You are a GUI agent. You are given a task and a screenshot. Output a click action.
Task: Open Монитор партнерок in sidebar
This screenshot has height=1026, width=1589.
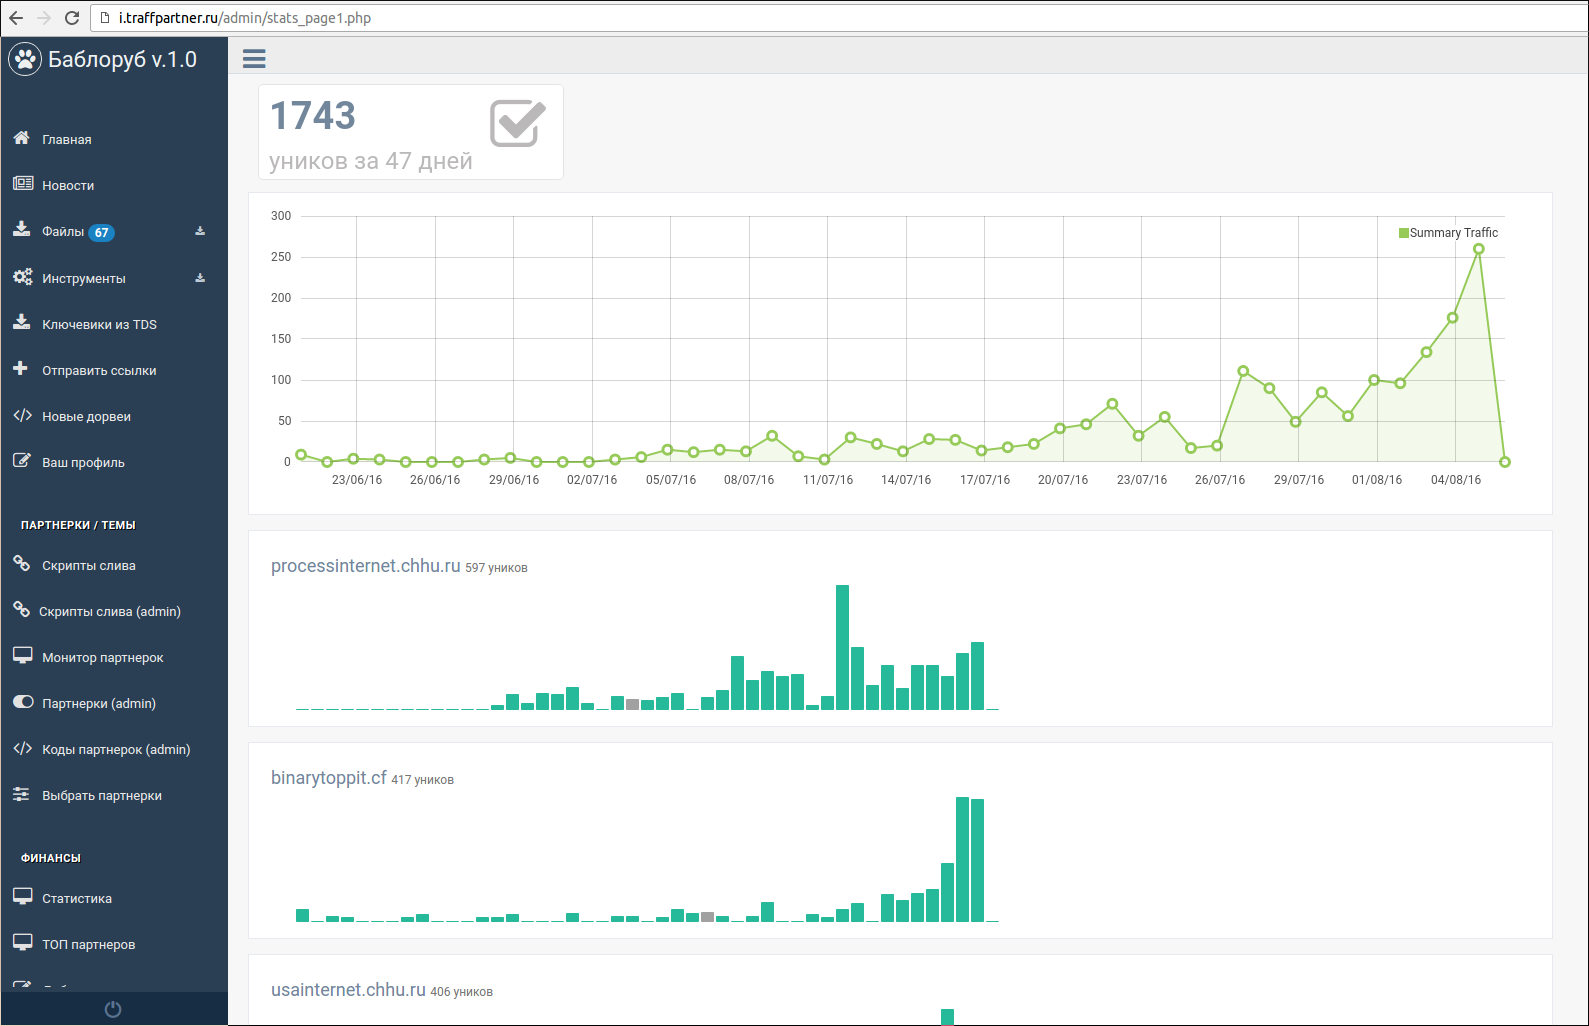tap(103, 658)
